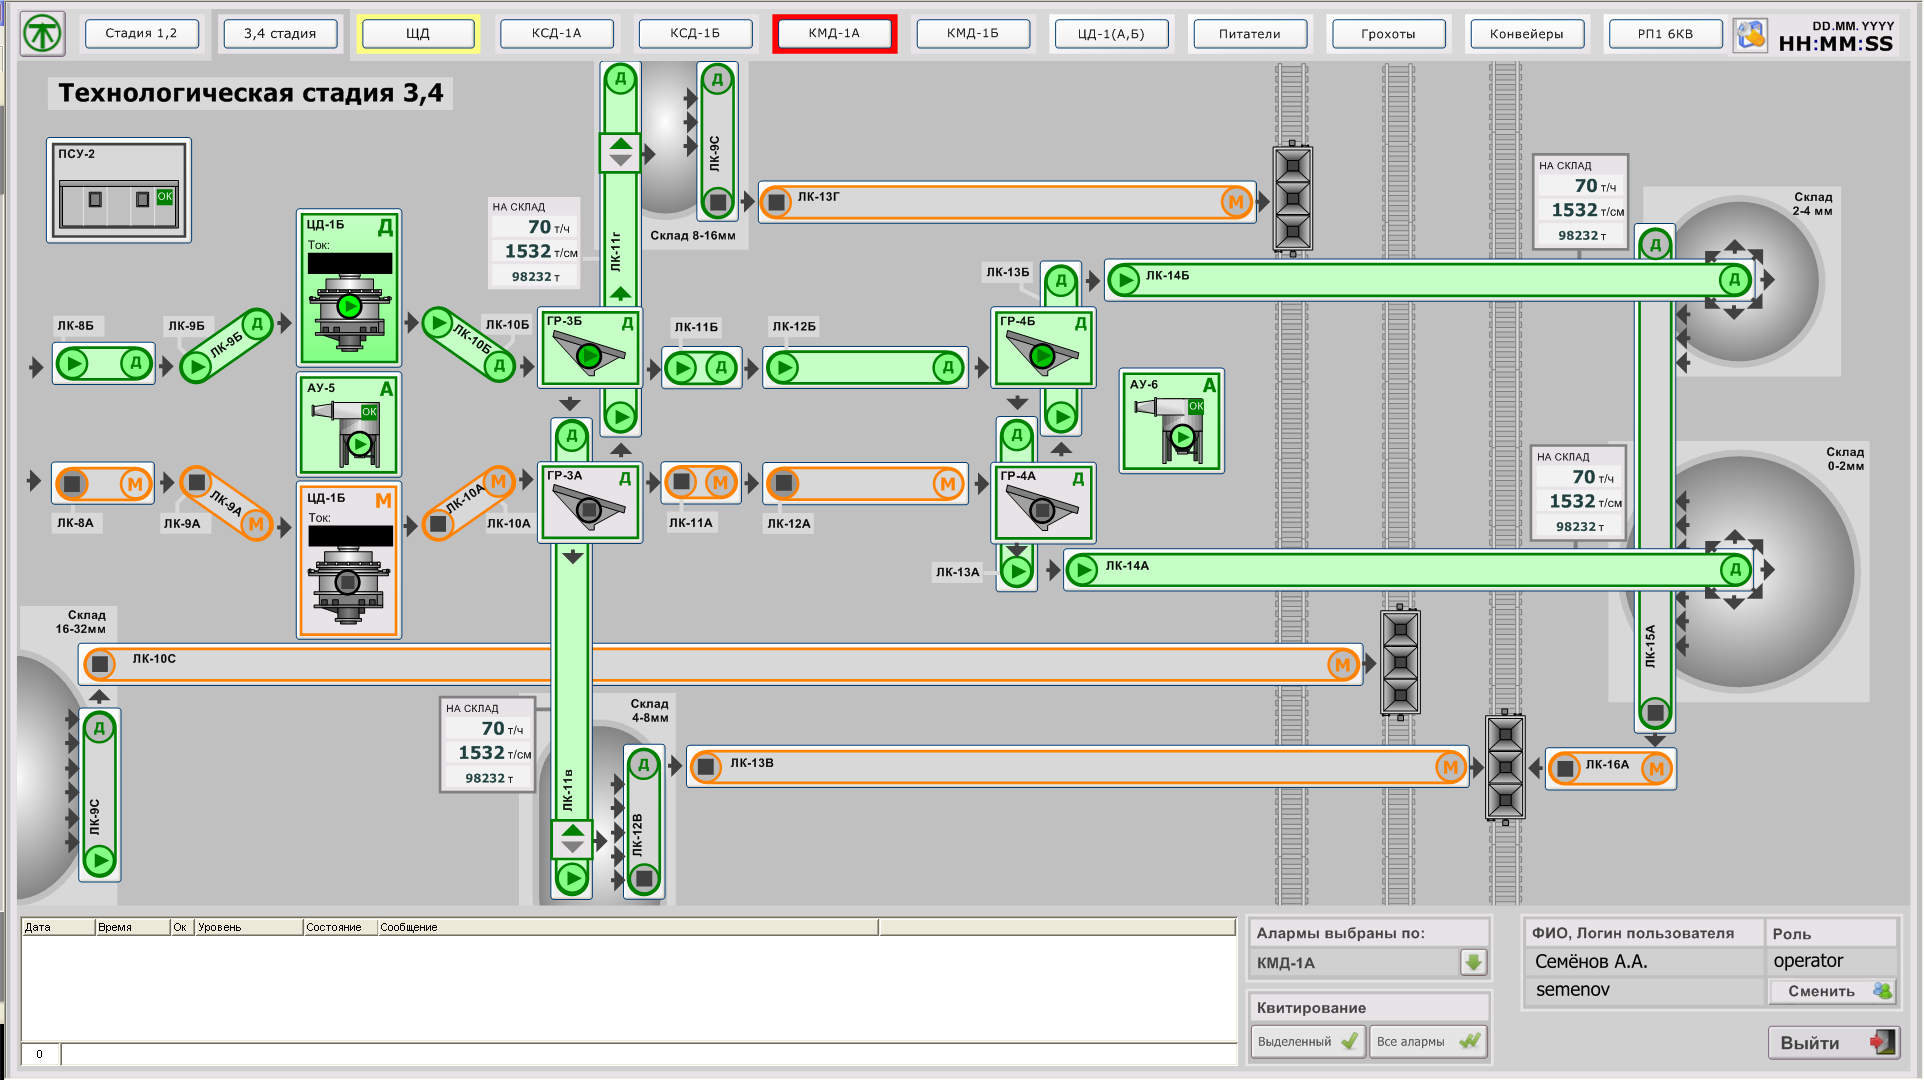Open the Конвейеры tab
This screenshot has height=1080, width=1924.
point(1526,34)
